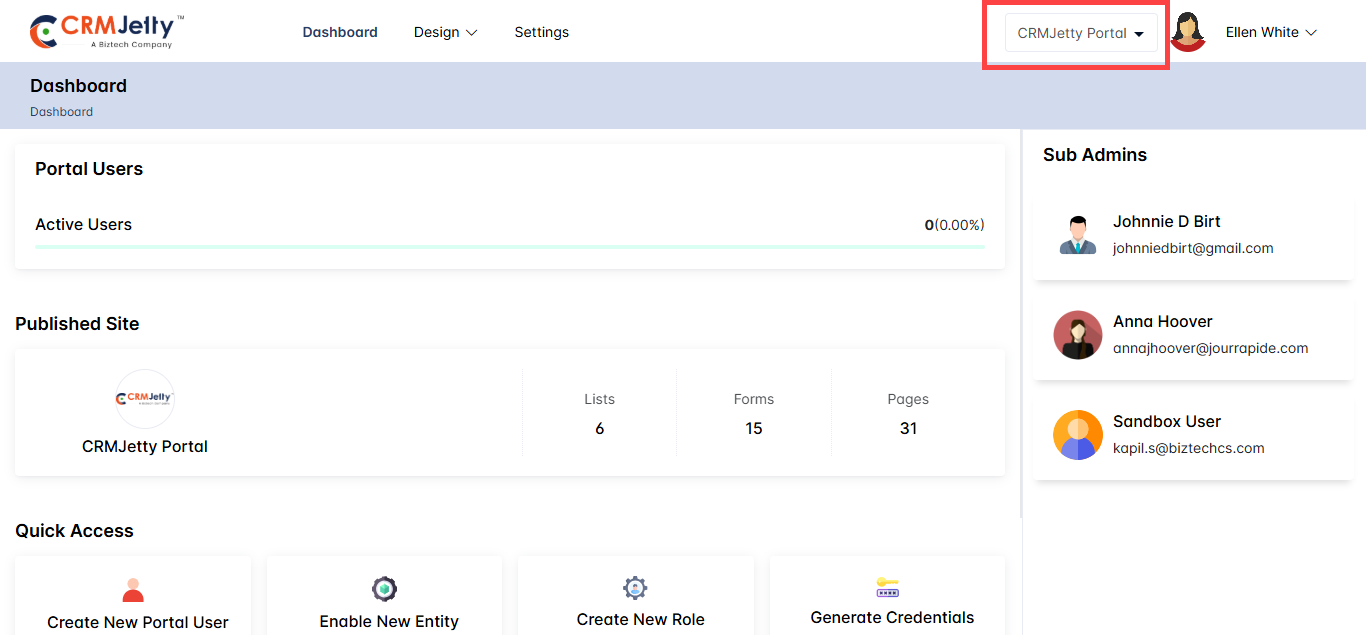The image size is (1366, 635).
Task: Click the Pages count of 31
Action: 908,428
